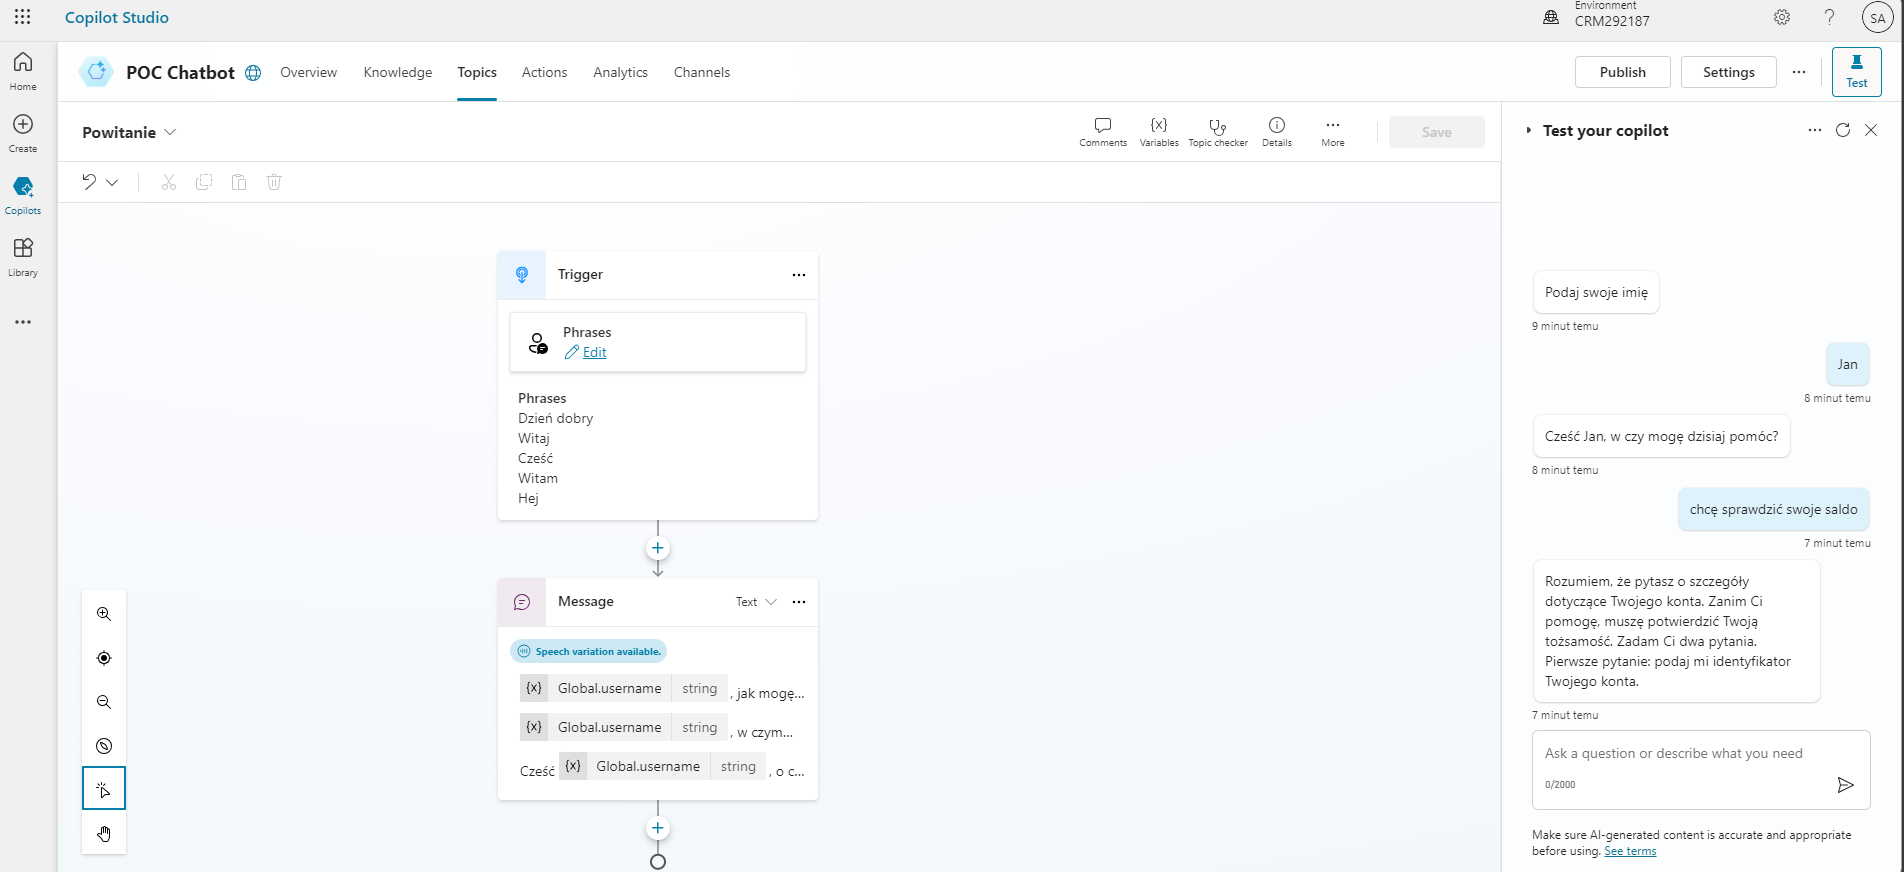Switch to the Knowledge tab
This screenshot has height=872, width=1904.
point(398,72)
